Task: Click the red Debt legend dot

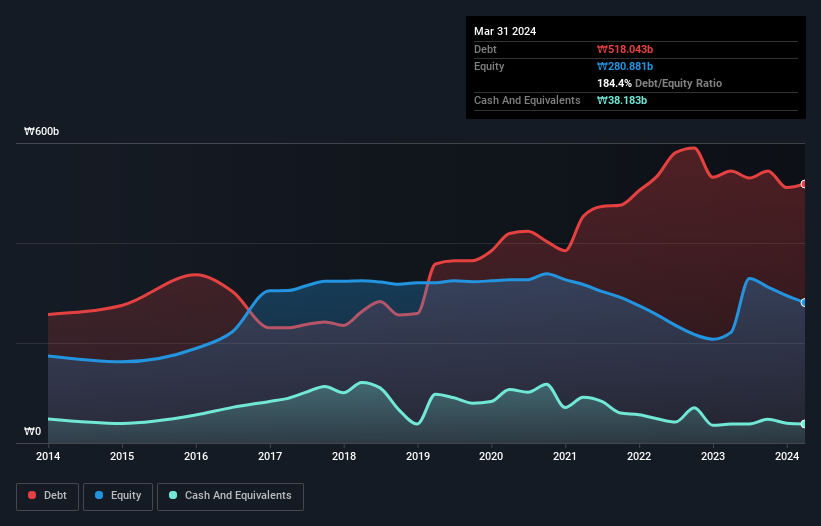Action: 32,495
